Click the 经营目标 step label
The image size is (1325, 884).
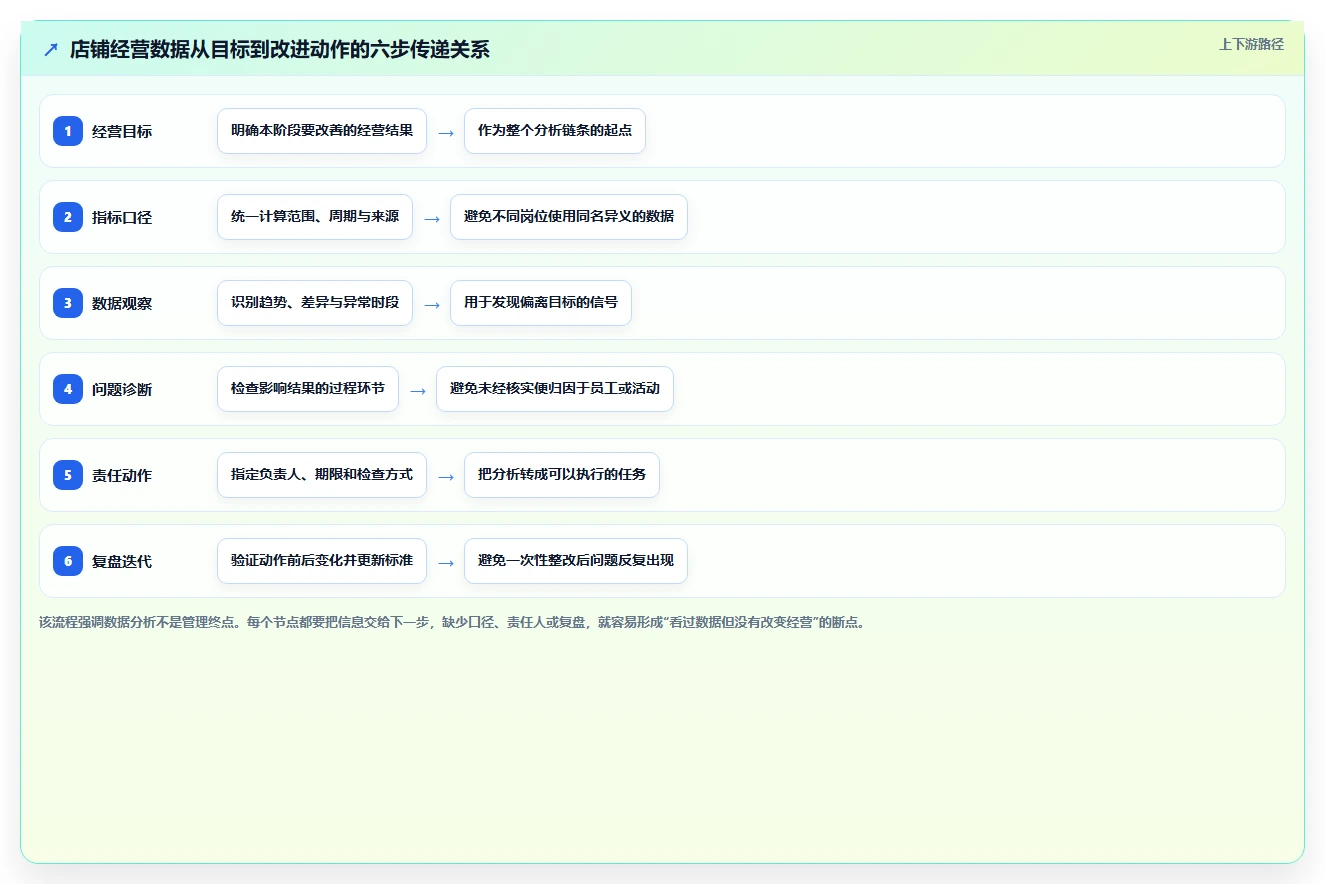click(x=122, y=131)
